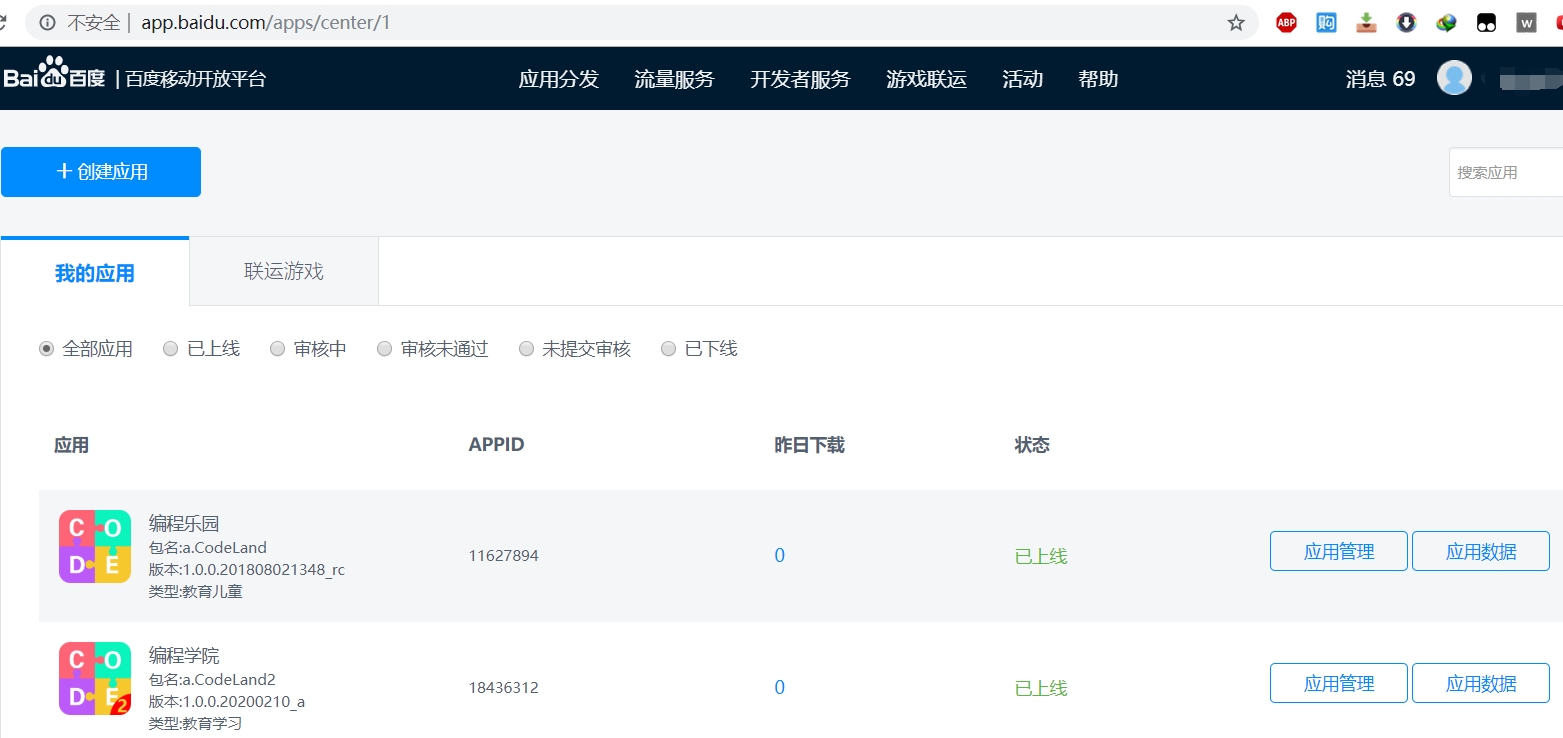The height and width of the screenshot is (738, 1563).
Task: Click the 昨日下载 column header
Action: 810,445
